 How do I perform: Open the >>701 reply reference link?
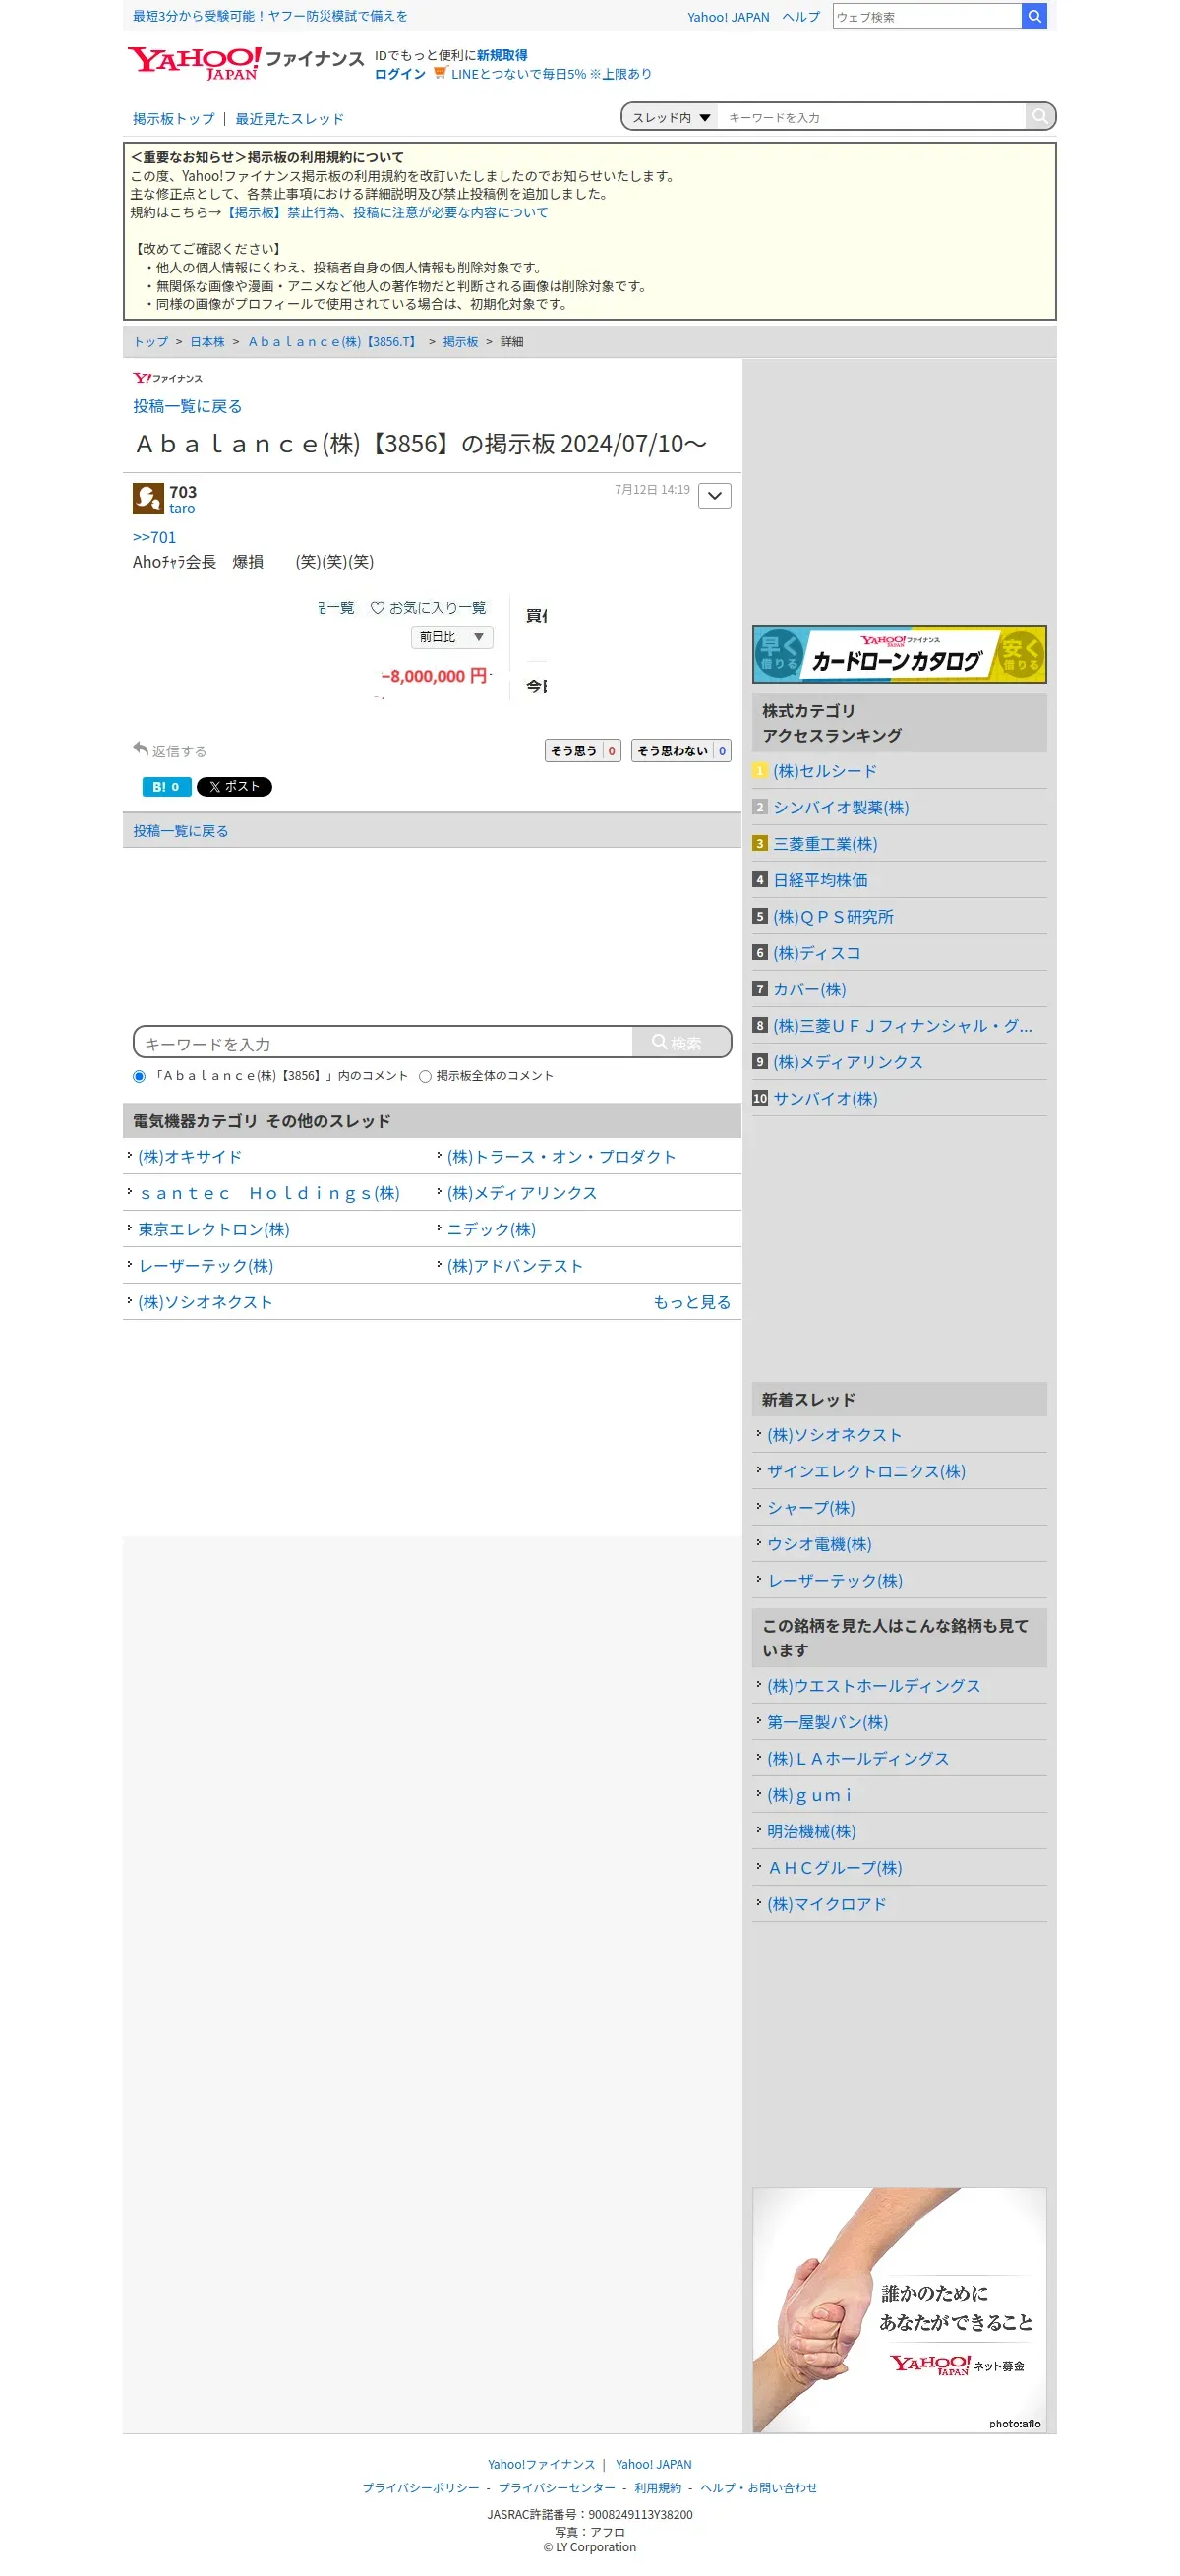(154, 537)
